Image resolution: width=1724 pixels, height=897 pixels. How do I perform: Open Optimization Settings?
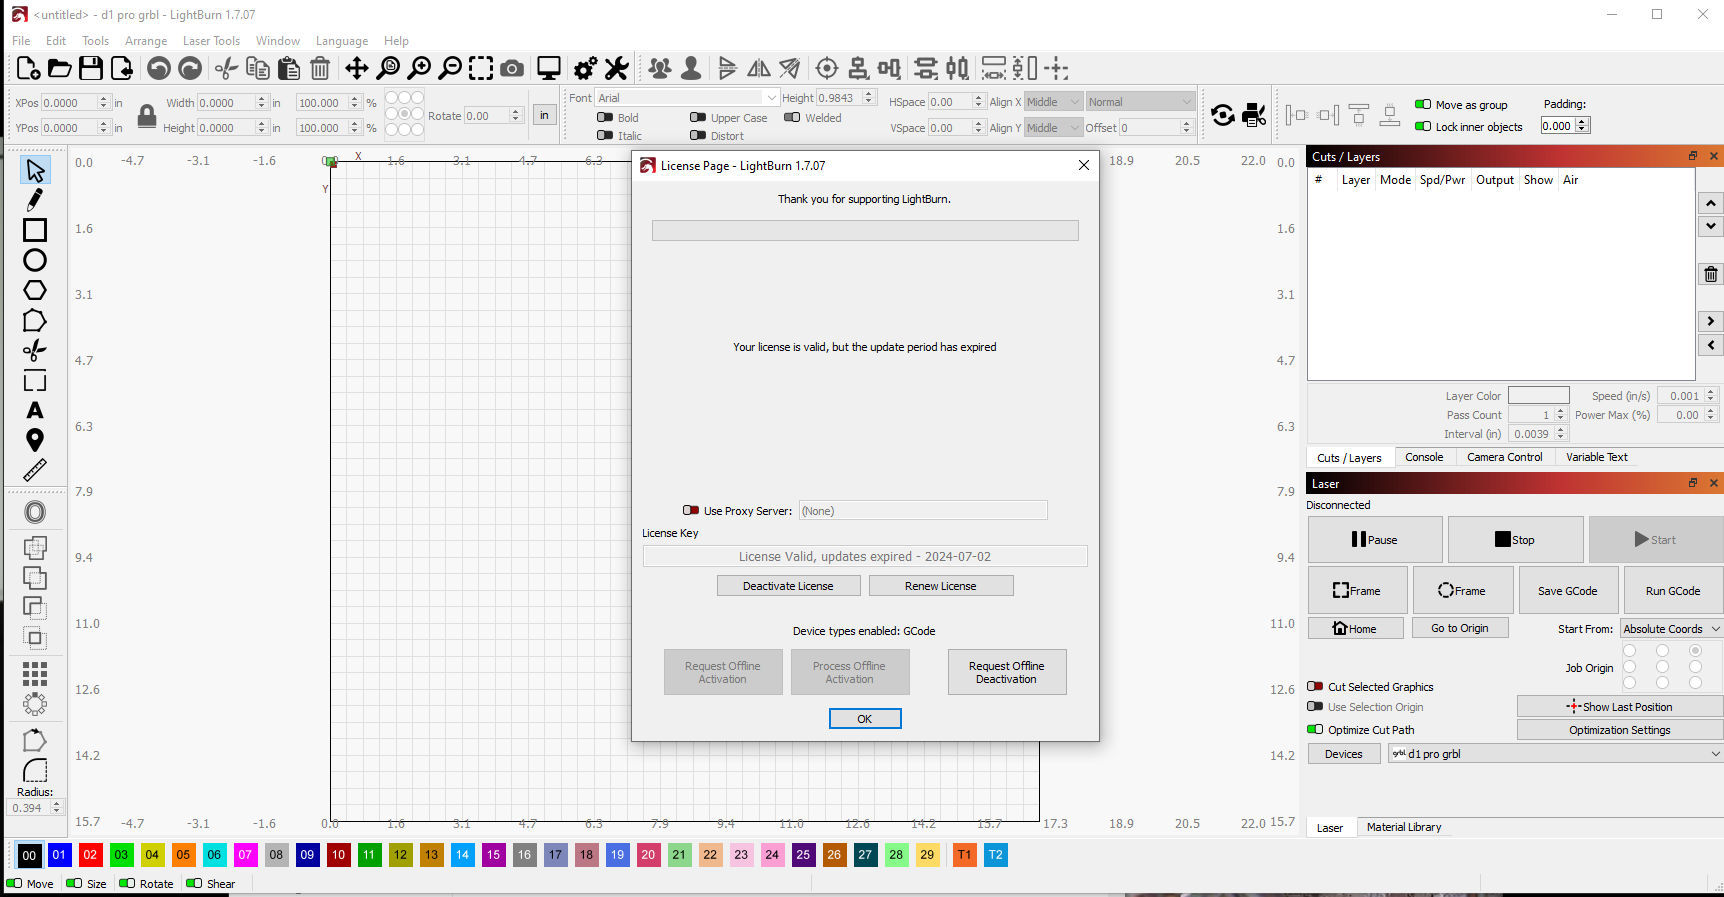(1619, 730)
